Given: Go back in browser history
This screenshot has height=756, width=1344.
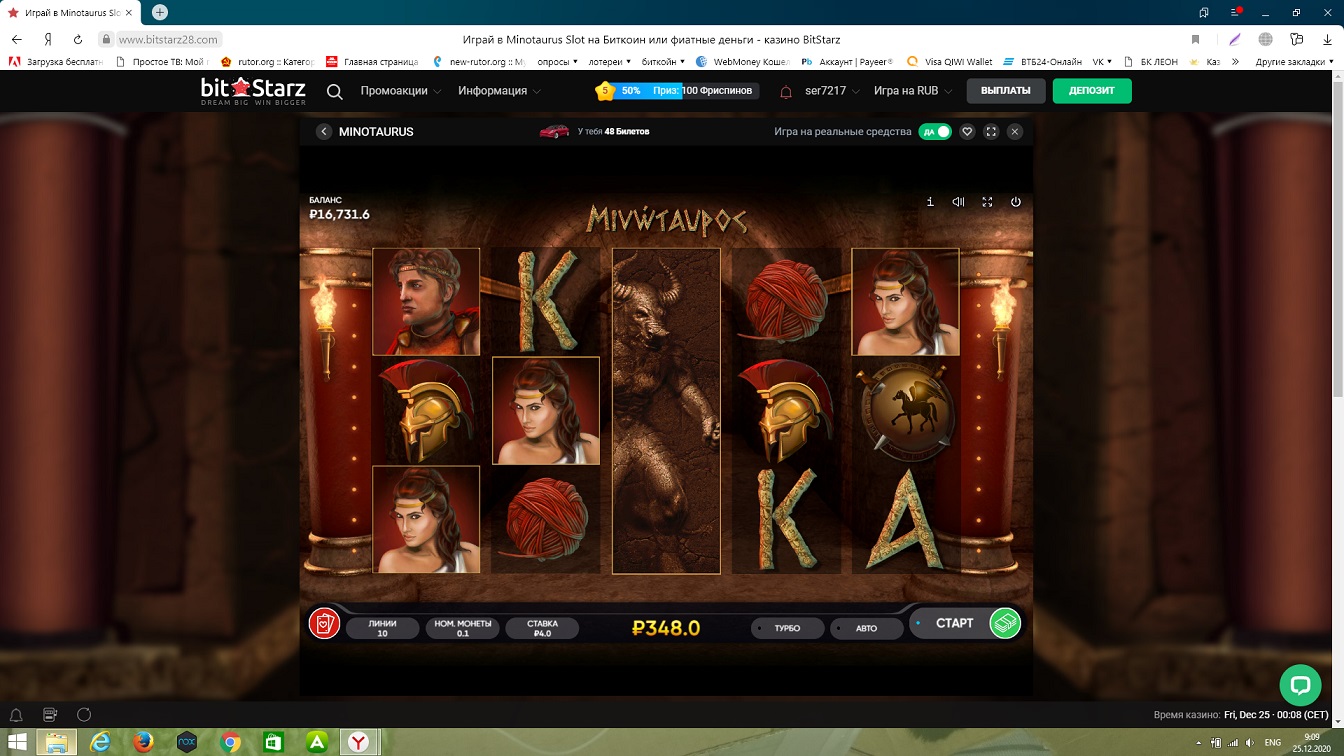Looking at the screenshot, I should point(17,39).
